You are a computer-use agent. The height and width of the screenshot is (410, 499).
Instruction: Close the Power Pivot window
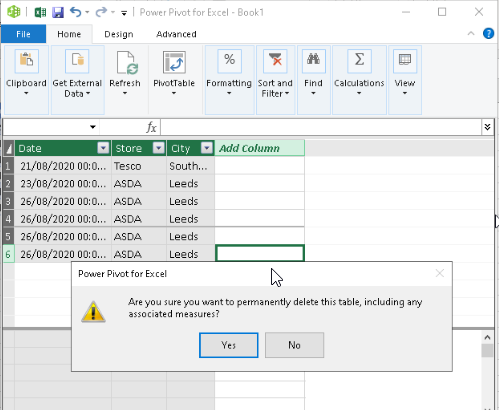(479, 12)
